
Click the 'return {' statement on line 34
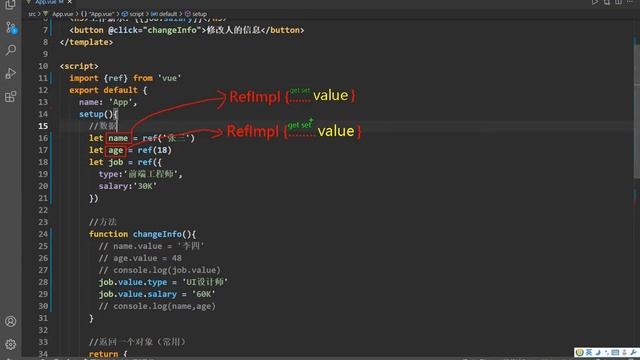pyautogui.click(x=108, y=354)
